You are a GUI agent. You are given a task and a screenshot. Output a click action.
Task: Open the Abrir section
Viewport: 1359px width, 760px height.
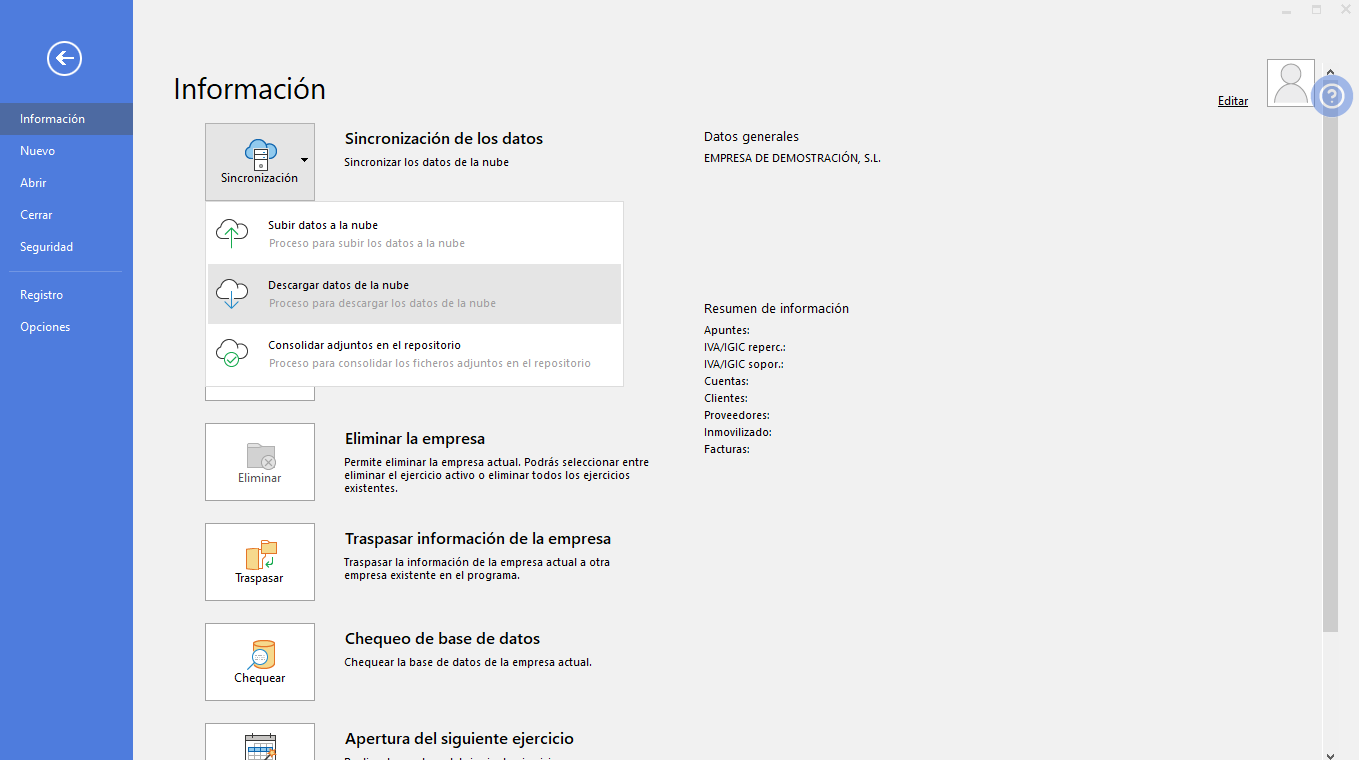pos(66,183)
